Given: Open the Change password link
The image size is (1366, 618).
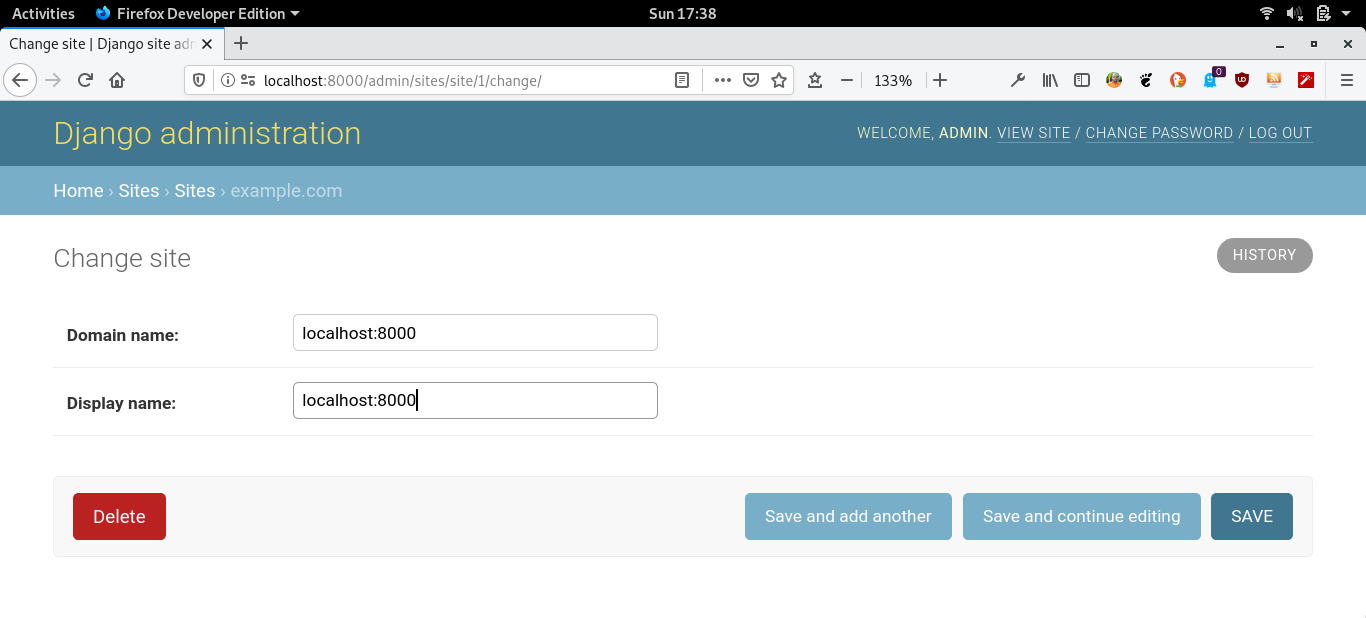Looking at the screenshot, I should click(1159, 133).
